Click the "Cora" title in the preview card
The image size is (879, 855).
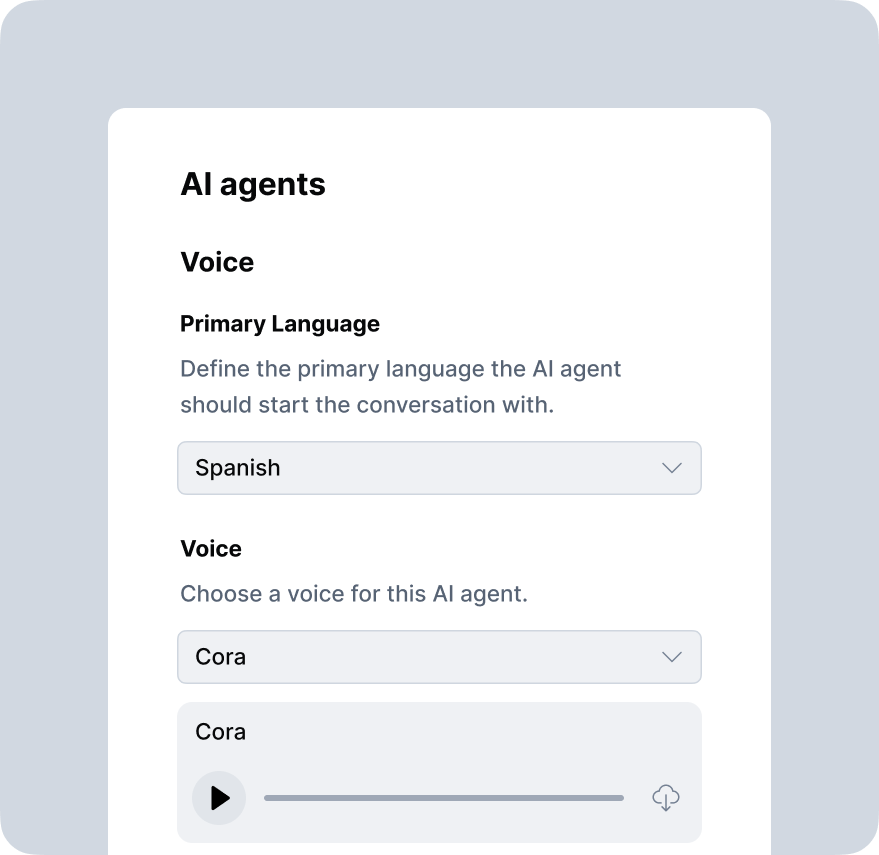point(221,732)
